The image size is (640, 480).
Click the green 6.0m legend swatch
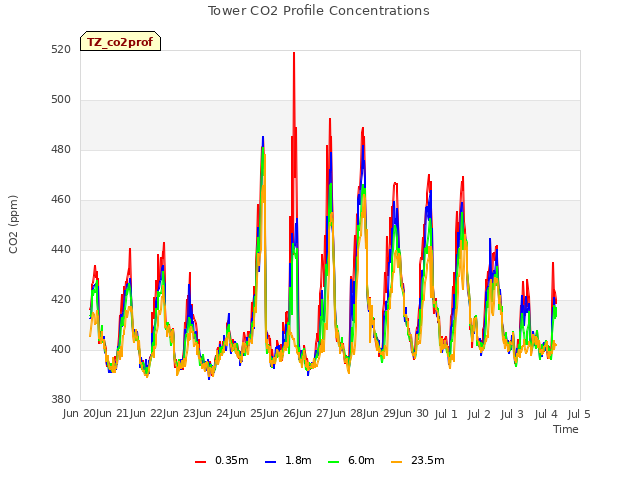[x=333, y=462]
